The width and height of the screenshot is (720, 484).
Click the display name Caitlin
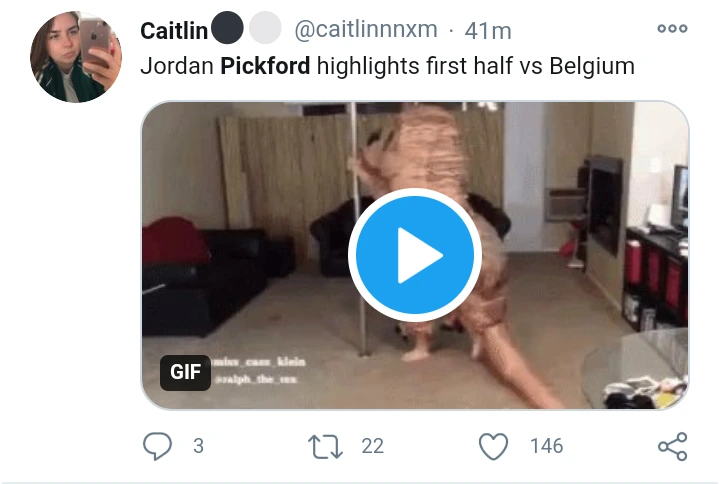pyautogui.click(x=174, y=31)
